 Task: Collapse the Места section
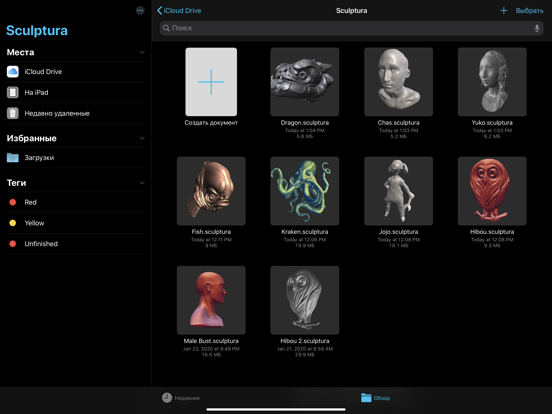(142, 52)
